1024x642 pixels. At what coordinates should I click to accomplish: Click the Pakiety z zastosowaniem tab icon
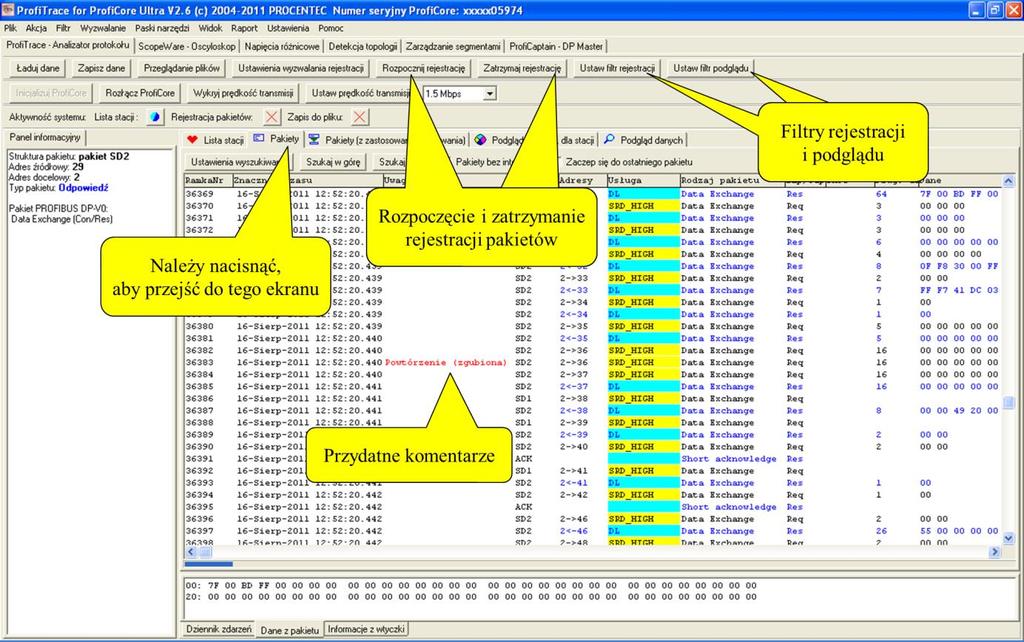point(314,140)
